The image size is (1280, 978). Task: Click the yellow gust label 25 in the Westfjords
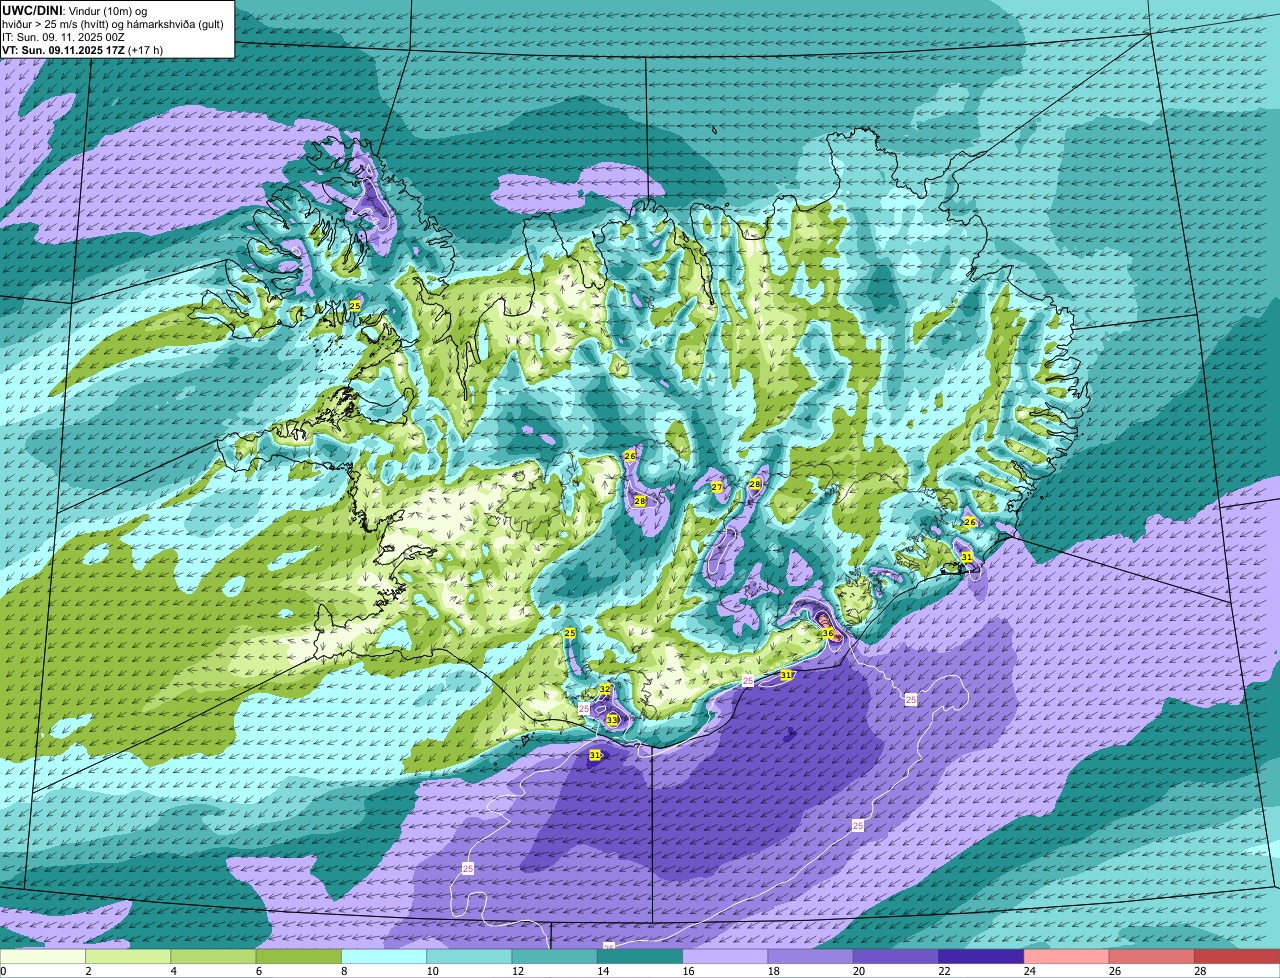tap(355, 305)
